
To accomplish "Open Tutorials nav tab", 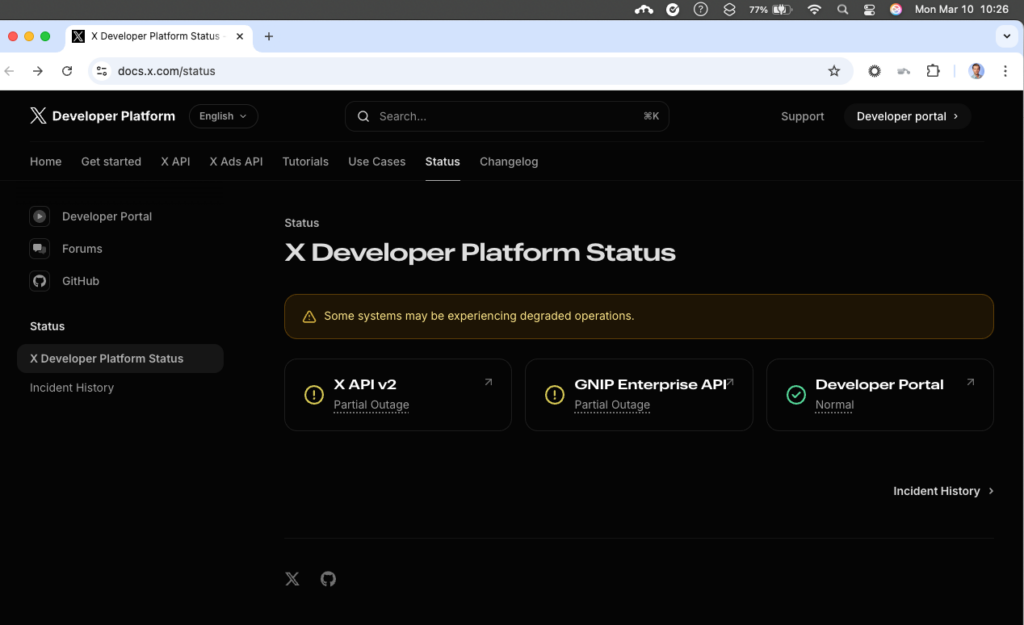I will click(306, 161).
